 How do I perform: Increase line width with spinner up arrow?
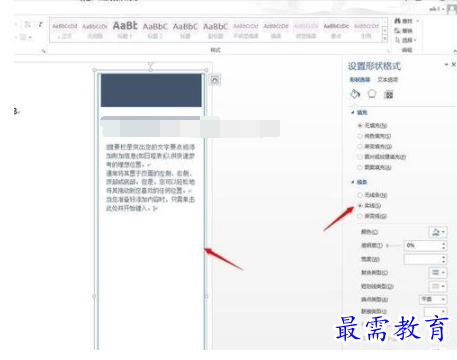(x=443, y=257)
